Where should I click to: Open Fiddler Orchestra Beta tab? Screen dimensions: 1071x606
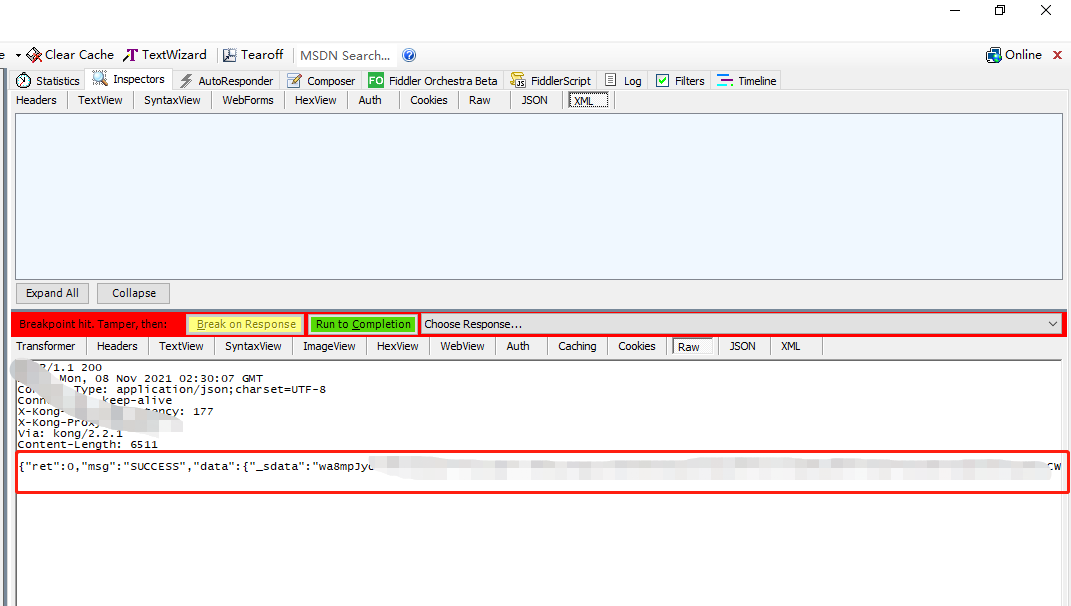point(433,81)
